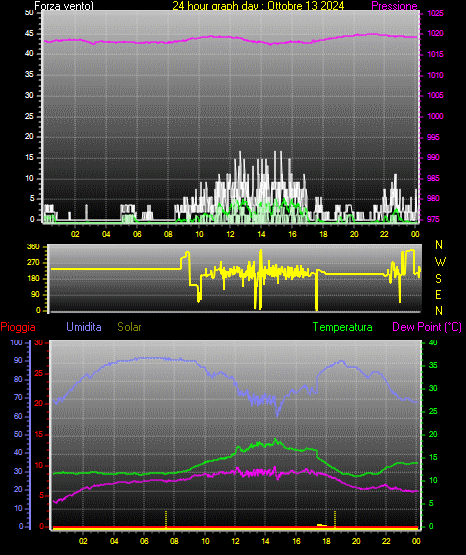Click 5 on the green temperature axis
This screenshot has width=466, height=555.
(431, 503)
